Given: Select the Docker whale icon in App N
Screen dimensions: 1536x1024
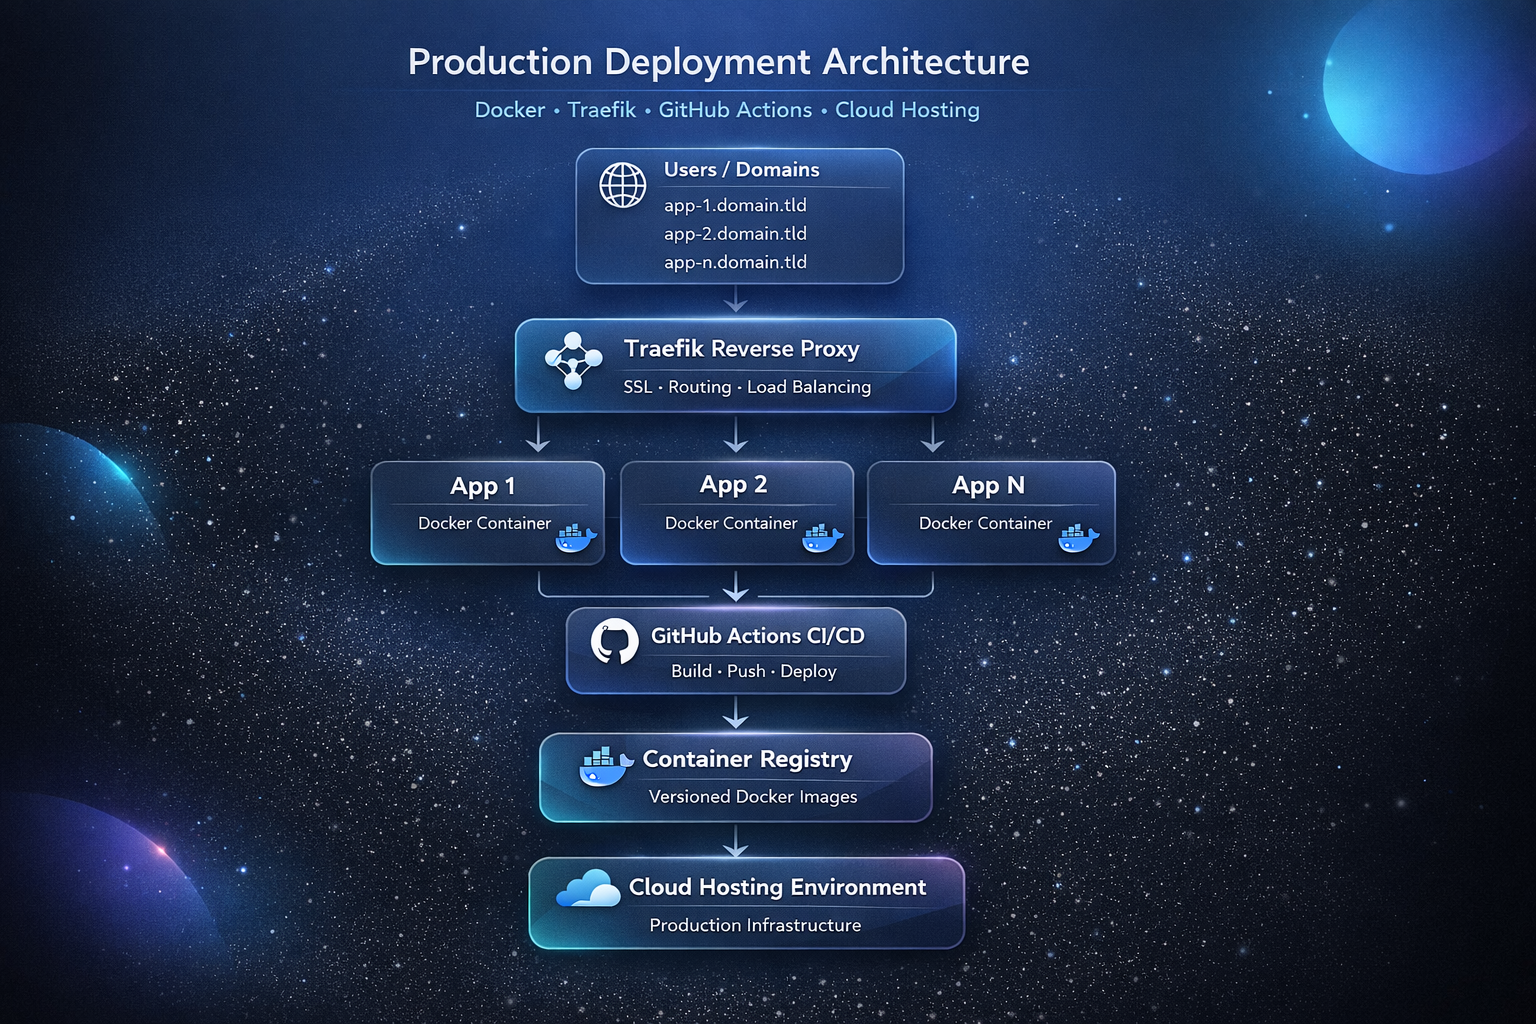Looking at the screenshot, I should pyautogui.click(x=1076, y=538).
